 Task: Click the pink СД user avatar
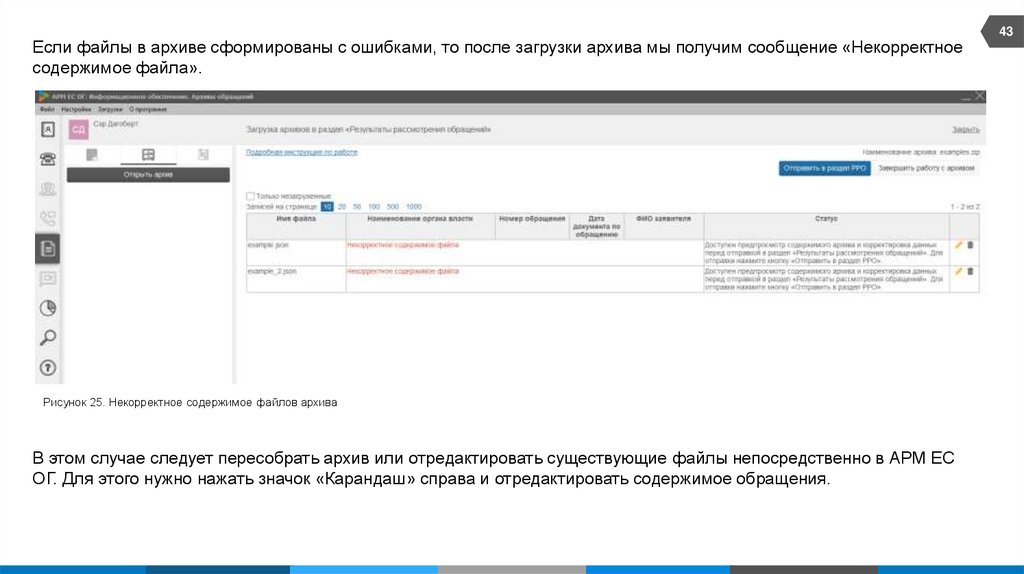78,129
